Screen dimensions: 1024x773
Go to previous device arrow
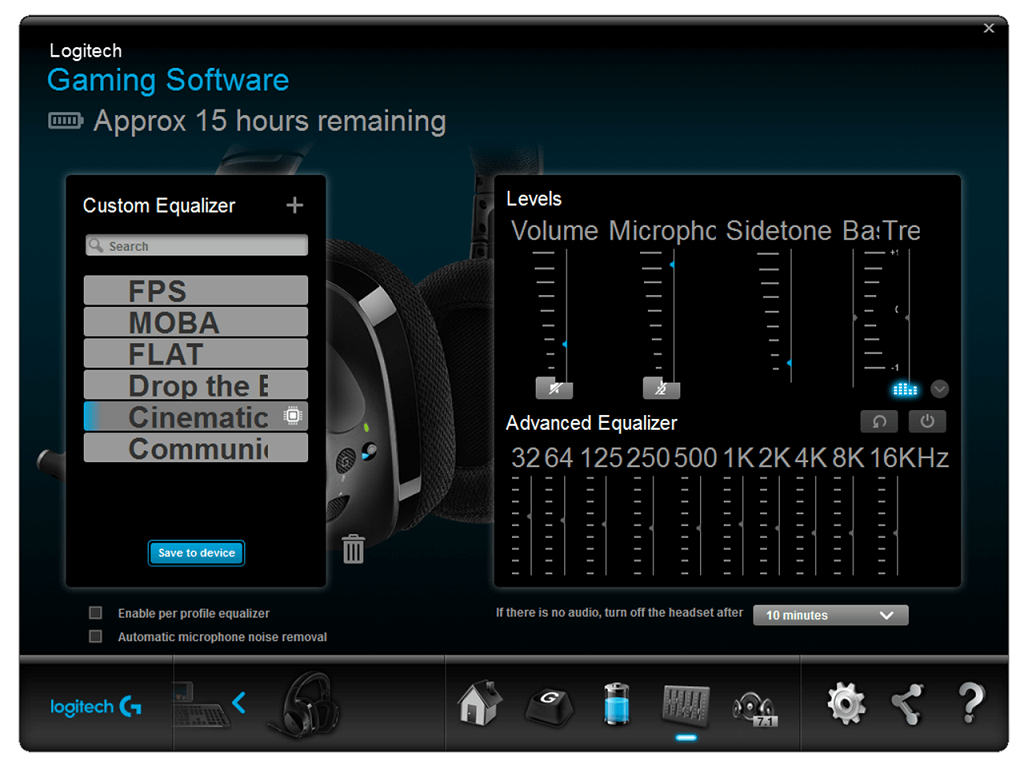[x=239, y=703]
